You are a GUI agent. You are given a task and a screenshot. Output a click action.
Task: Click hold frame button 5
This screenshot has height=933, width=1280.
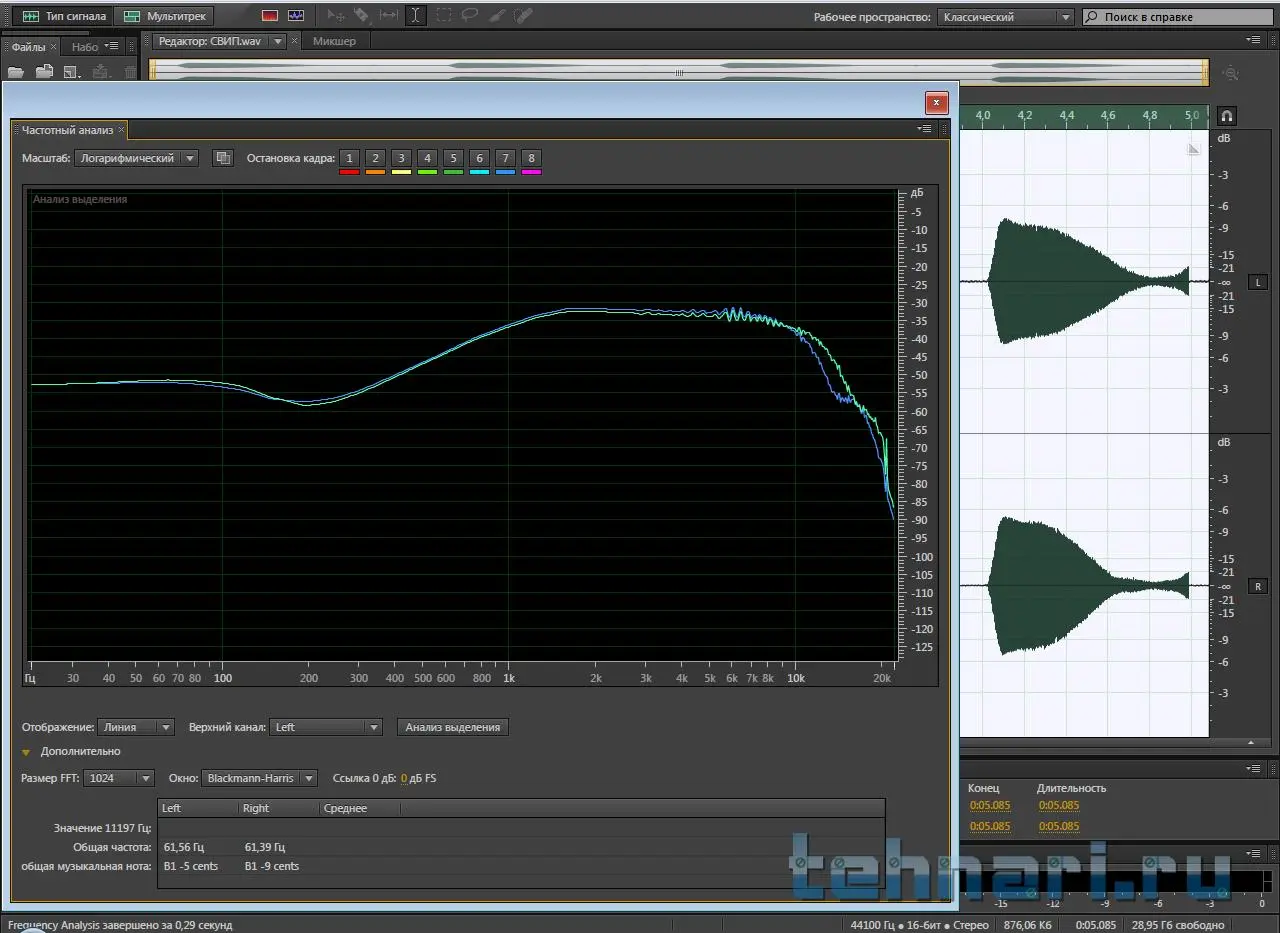pyautogui.click(x=453, y=158)
